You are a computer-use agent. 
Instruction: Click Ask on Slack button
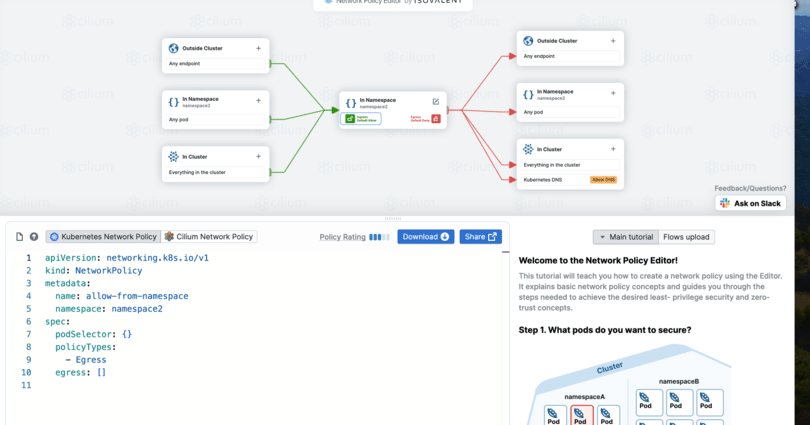tap(751, 203)
